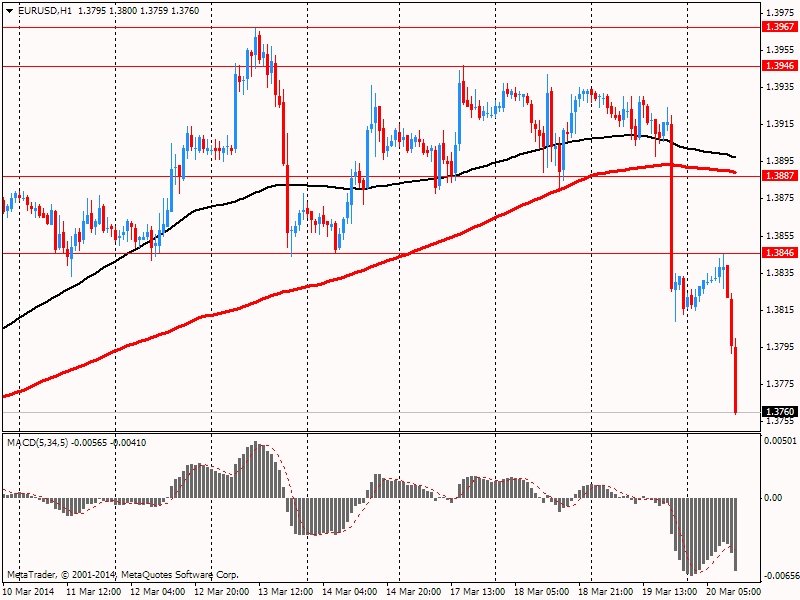
Task: Click the 1.3855 price scale value
Action: point(780,236)
